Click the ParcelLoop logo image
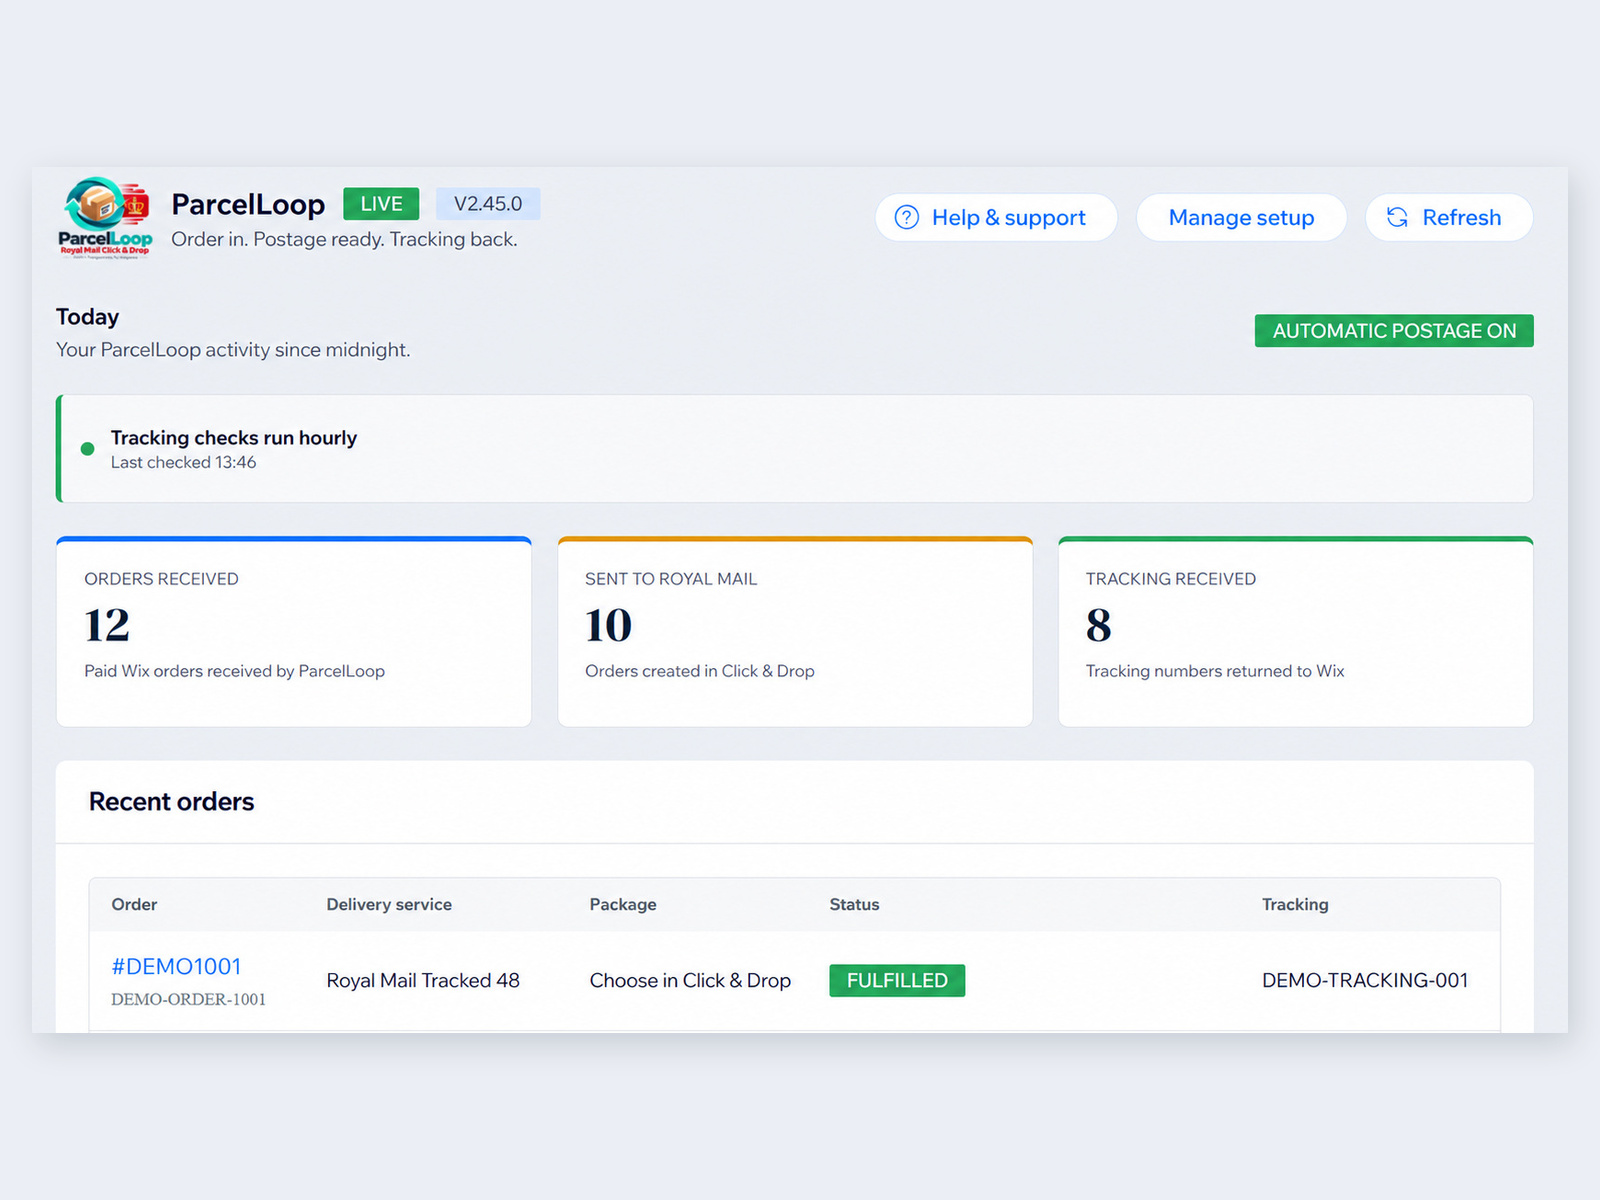Image resolution: width=1600 pixels, height=1200 pixels. 105,217
